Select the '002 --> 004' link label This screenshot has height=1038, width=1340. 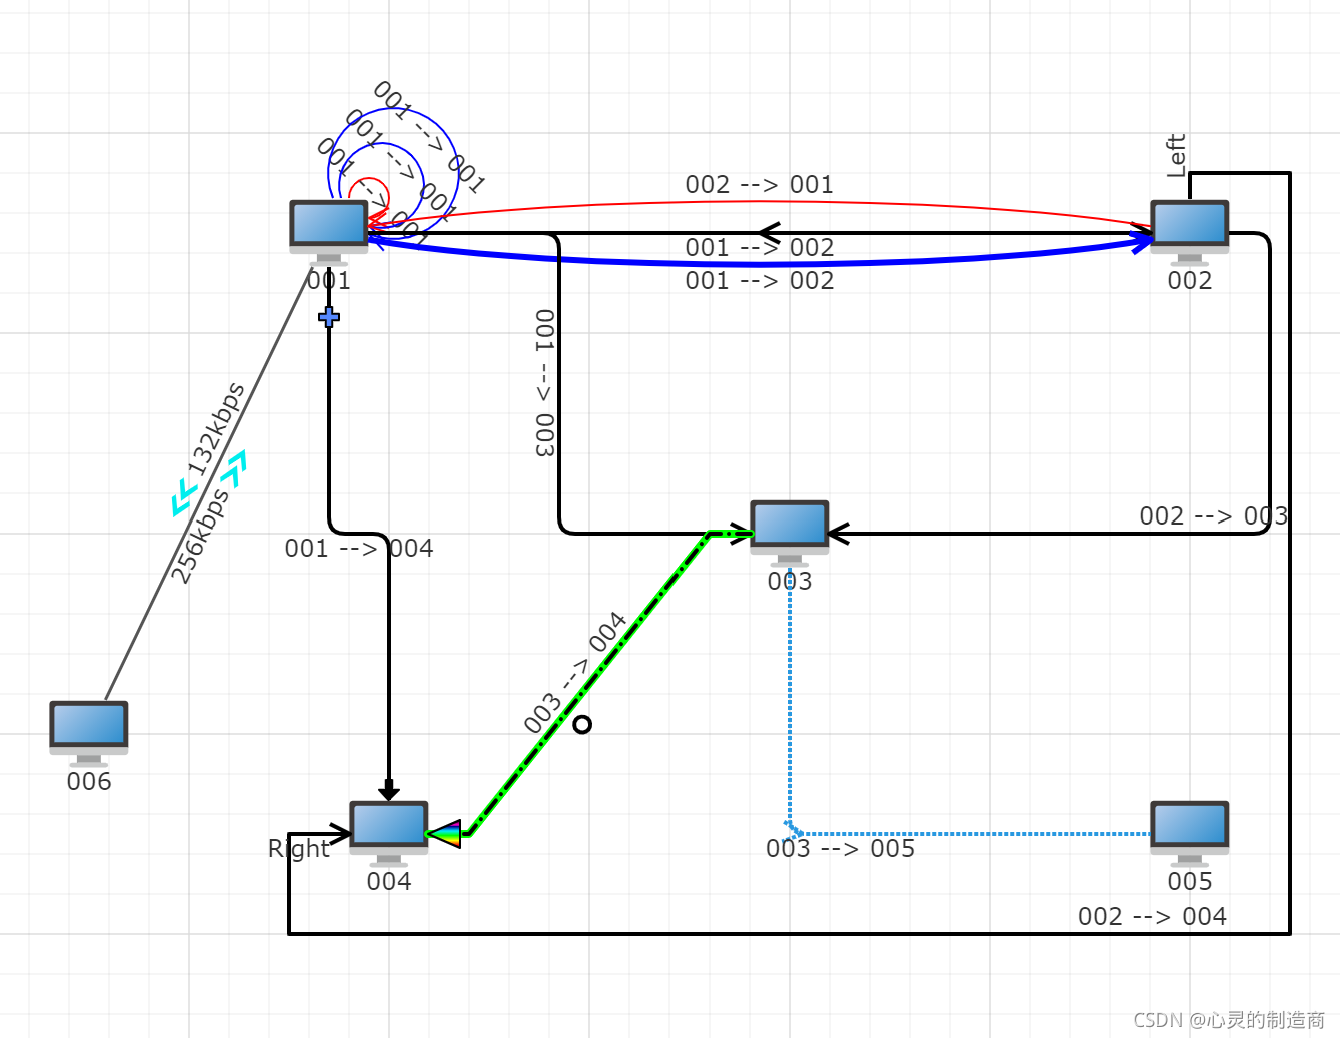pyautogui.click(x=1152, y=916)
